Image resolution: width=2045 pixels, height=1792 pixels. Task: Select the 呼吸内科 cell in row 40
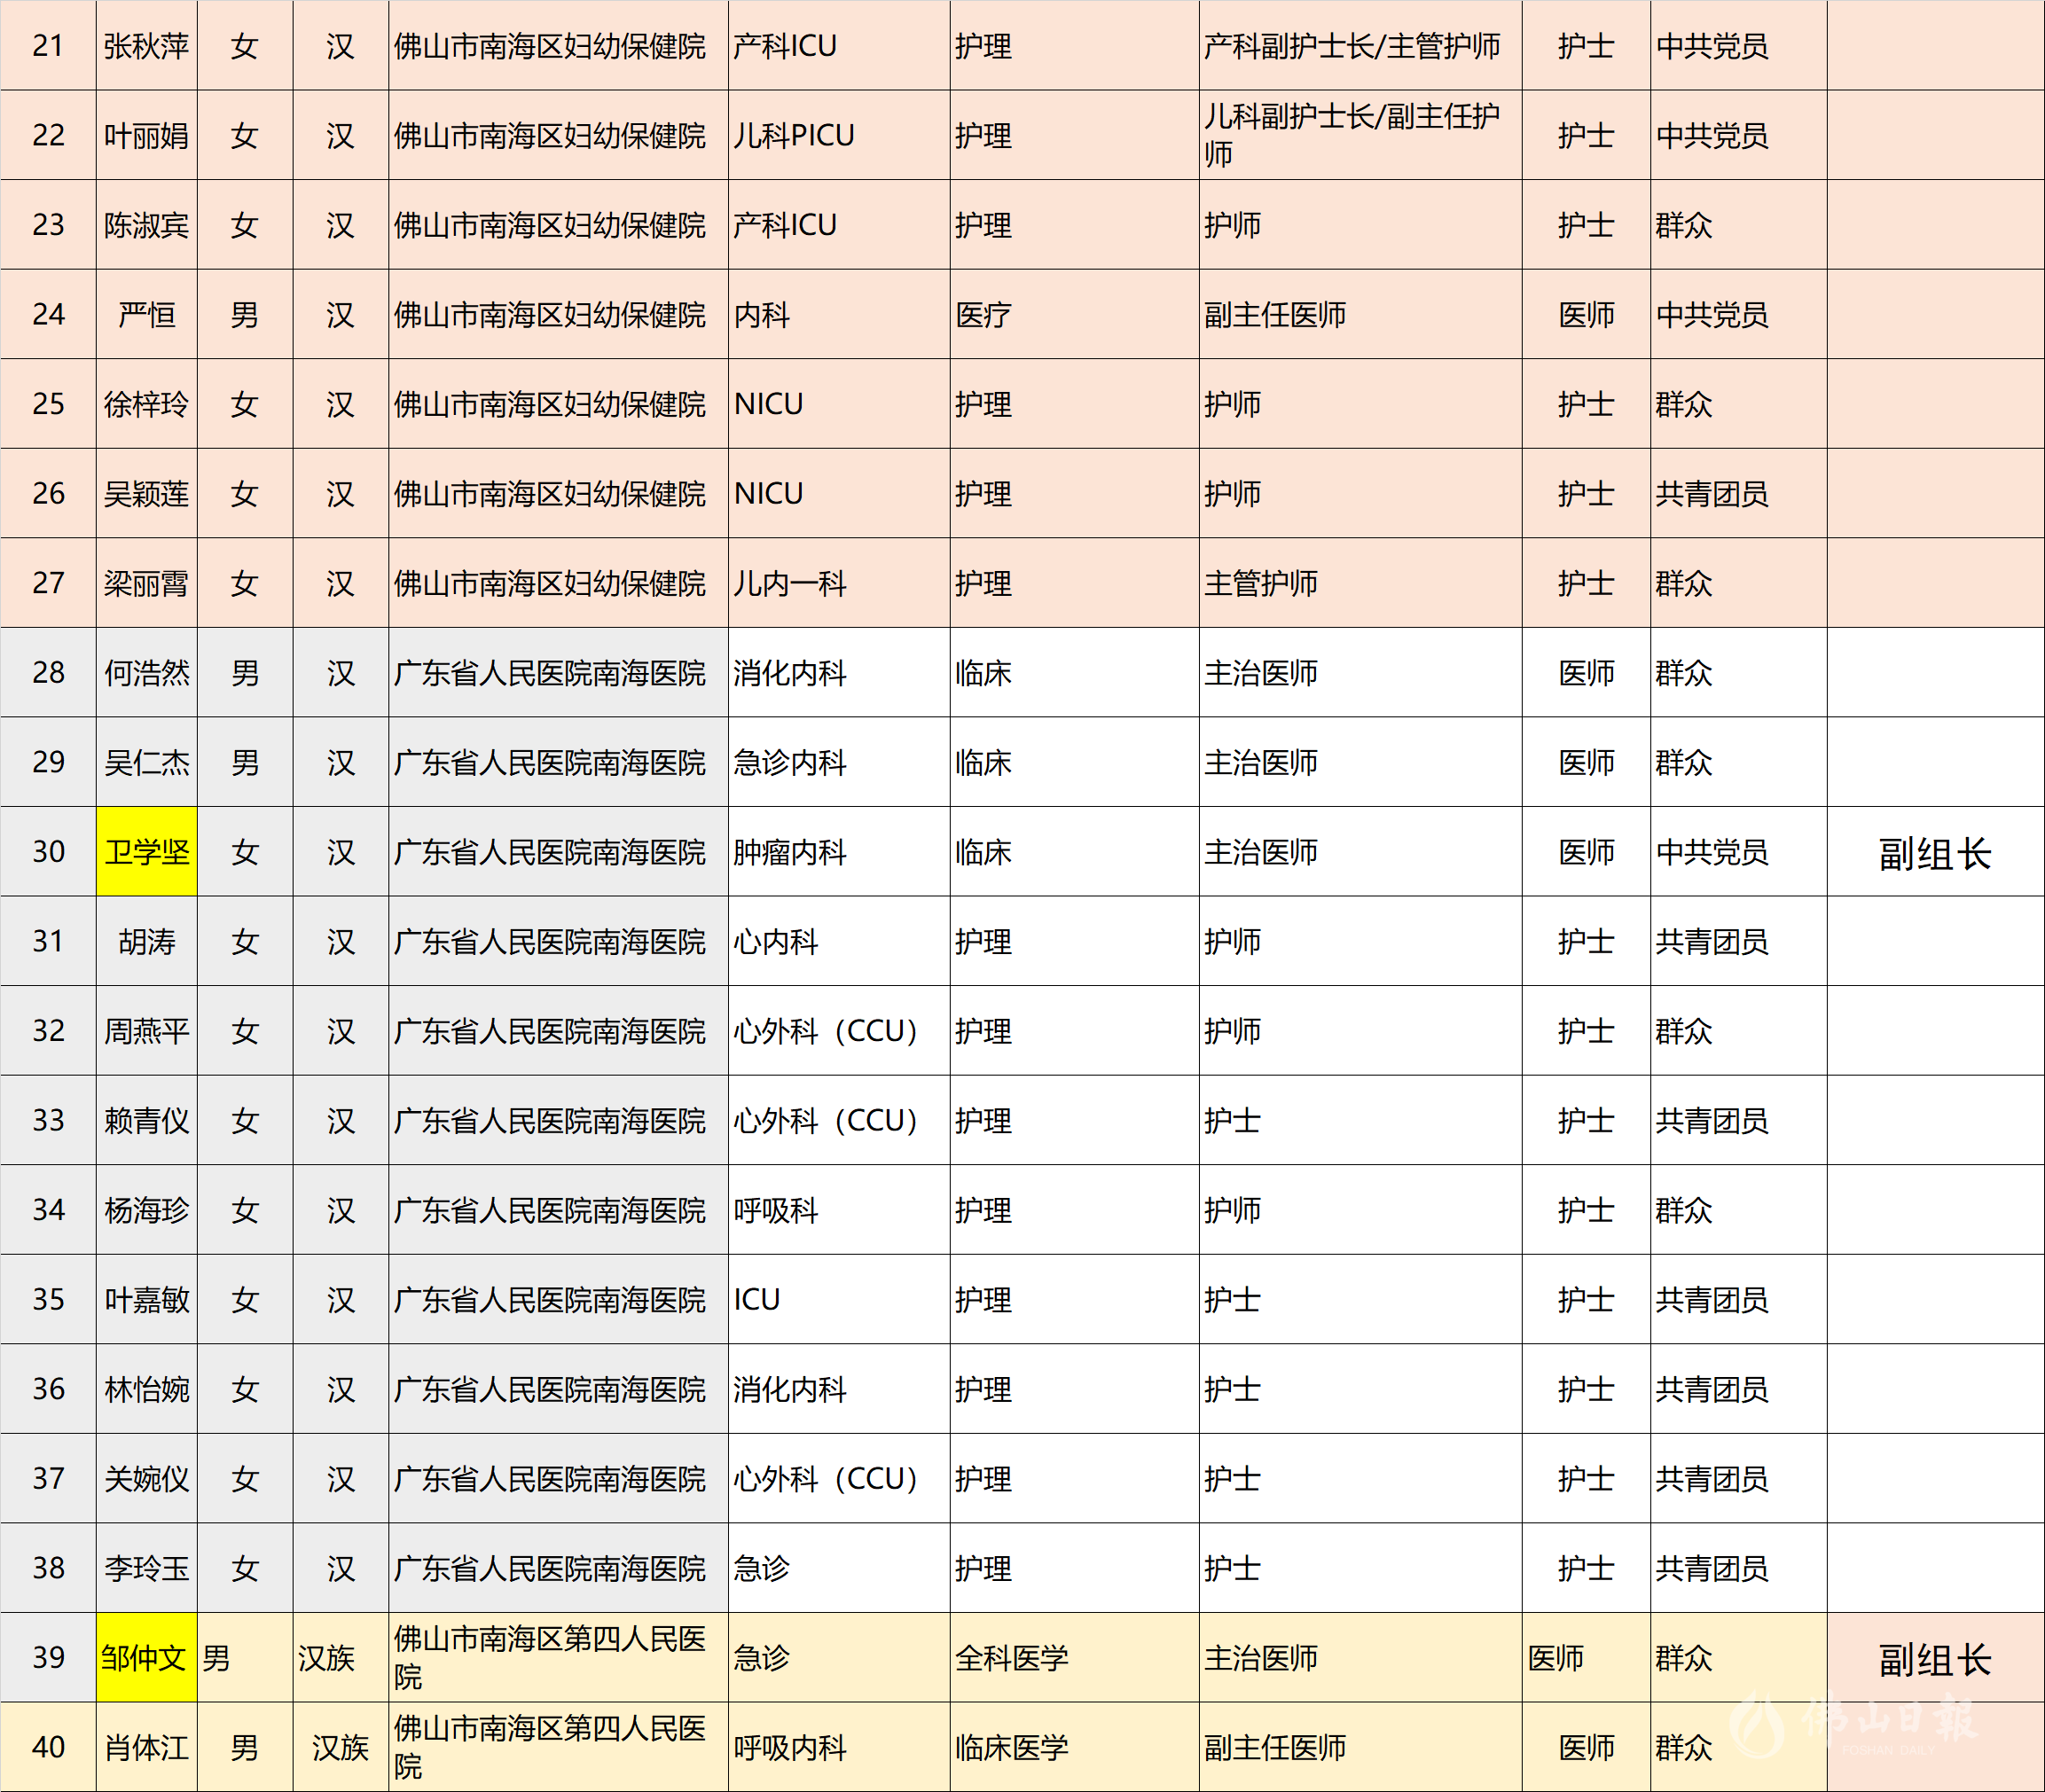click(x=839, y=1747)
